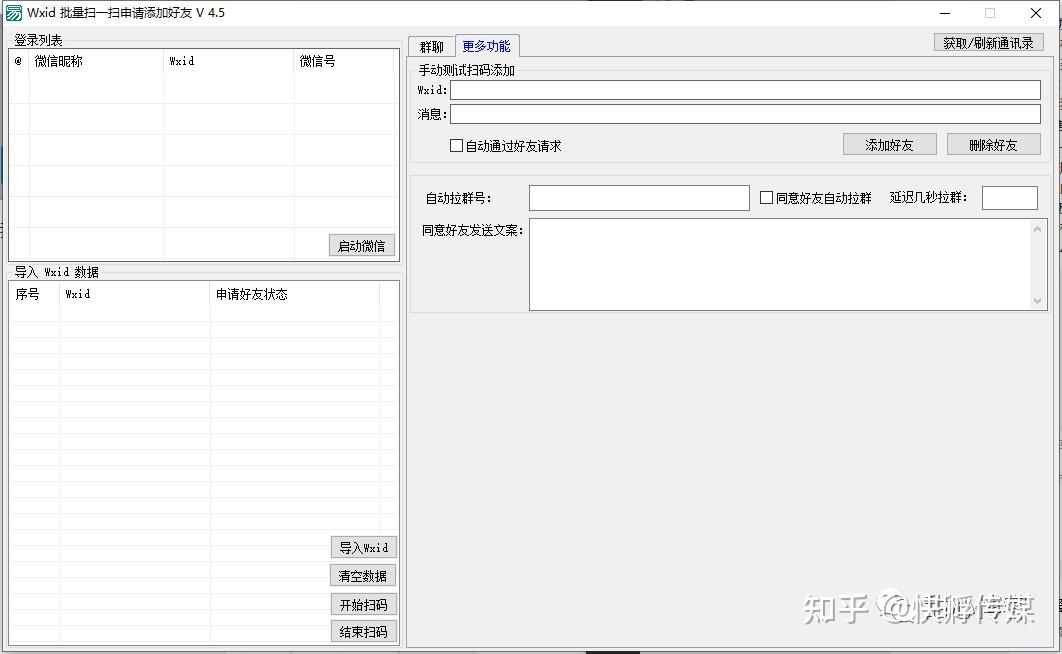
Task: Click the @ column header
Action: pyautogui.click(x=18, y=61)
